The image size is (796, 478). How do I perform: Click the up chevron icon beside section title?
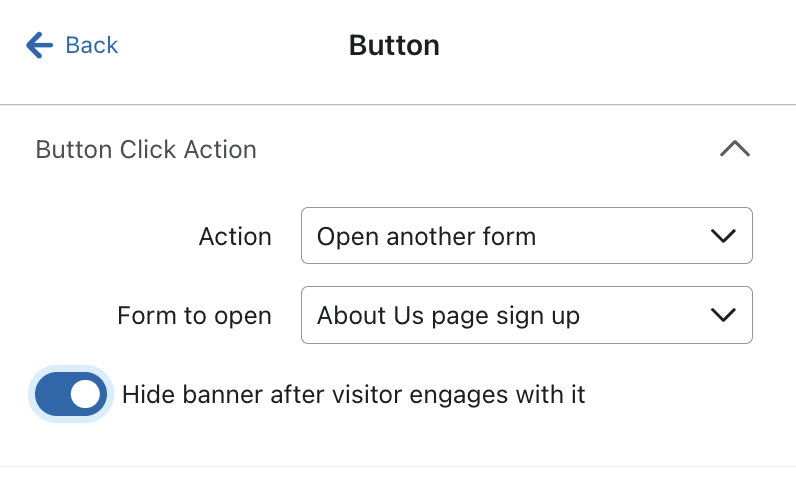[x=734, y=150]
